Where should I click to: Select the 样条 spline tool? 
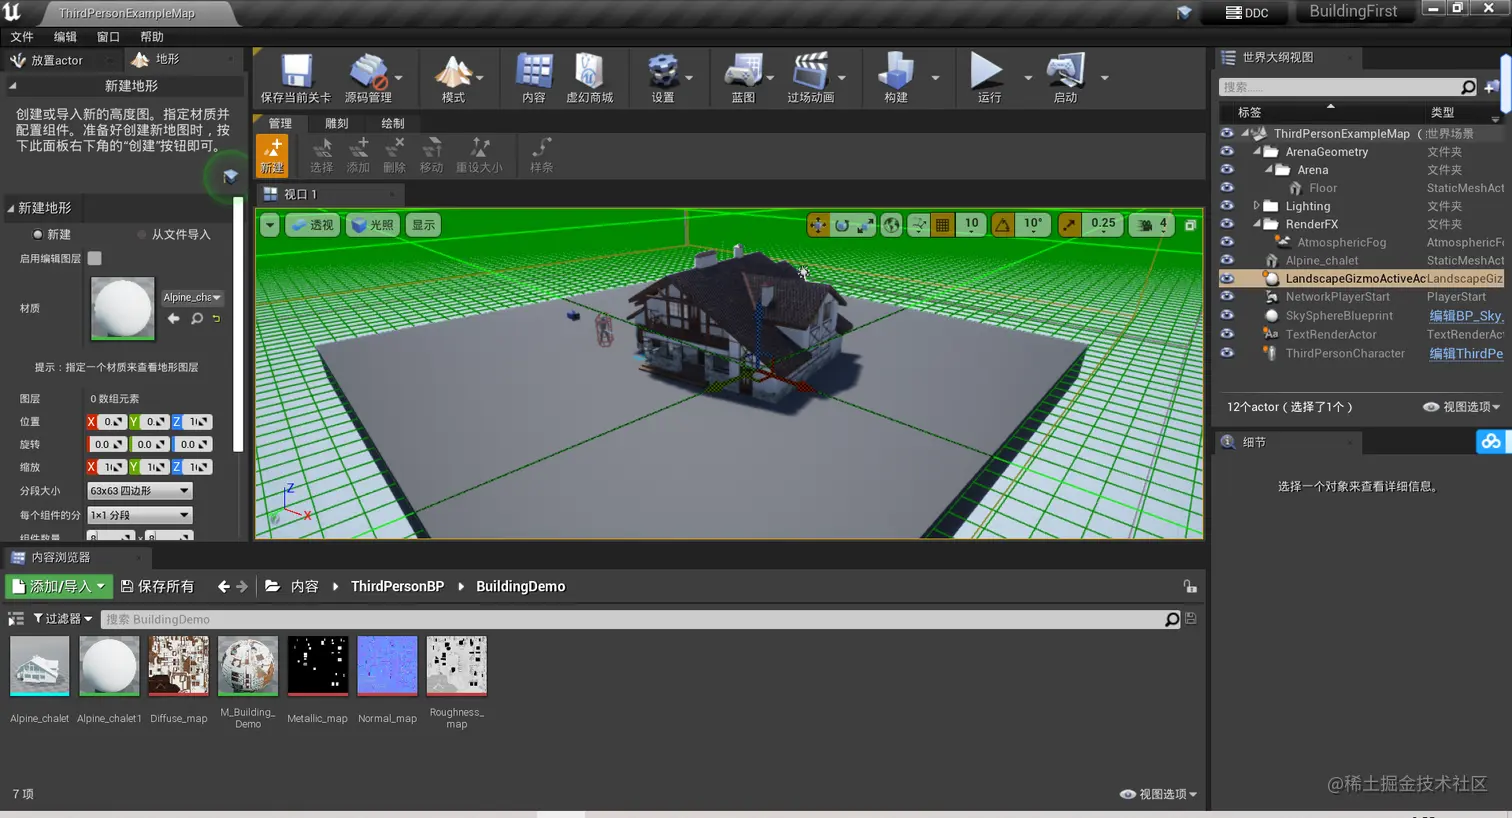pos(541,155)
